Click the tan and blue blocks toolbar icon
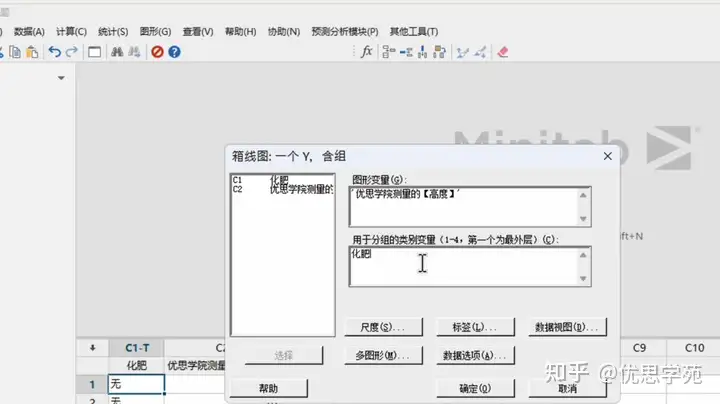The image size is (720, 404). tap(439, 52)
